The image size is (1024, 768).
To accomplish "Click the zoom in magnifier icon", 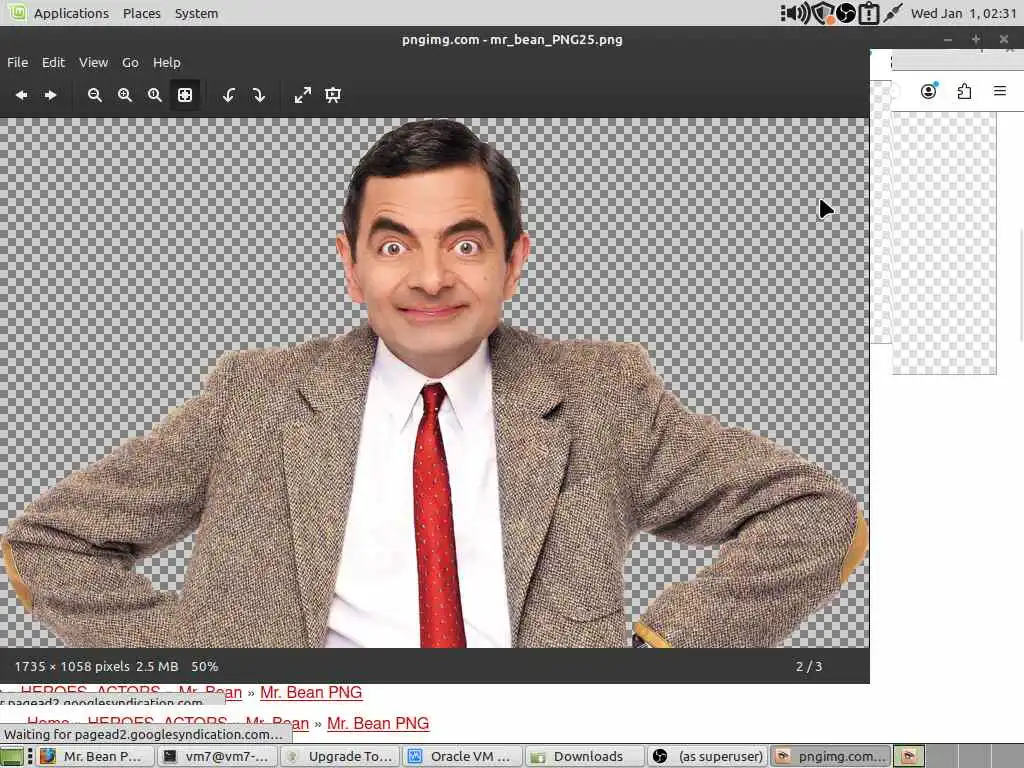I will coord(125,95).
